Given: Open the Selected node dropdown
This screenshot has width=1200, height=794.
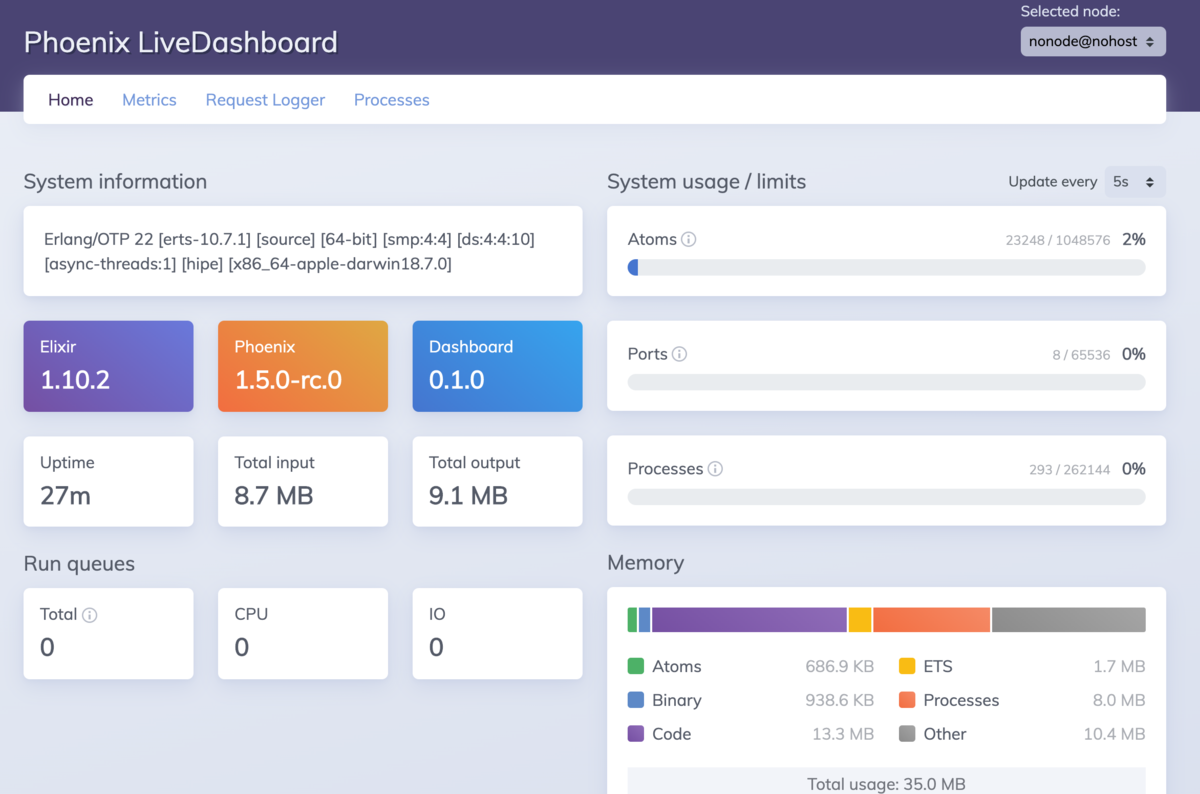Looking at the screenshot, I should pos(1093,41).
